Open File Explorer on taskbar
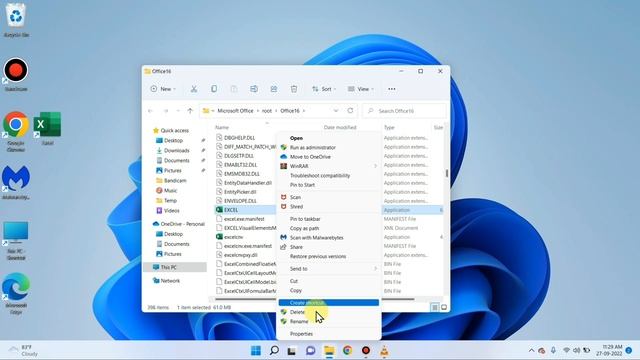Screen dimensions: 640x360 (329, 351)
